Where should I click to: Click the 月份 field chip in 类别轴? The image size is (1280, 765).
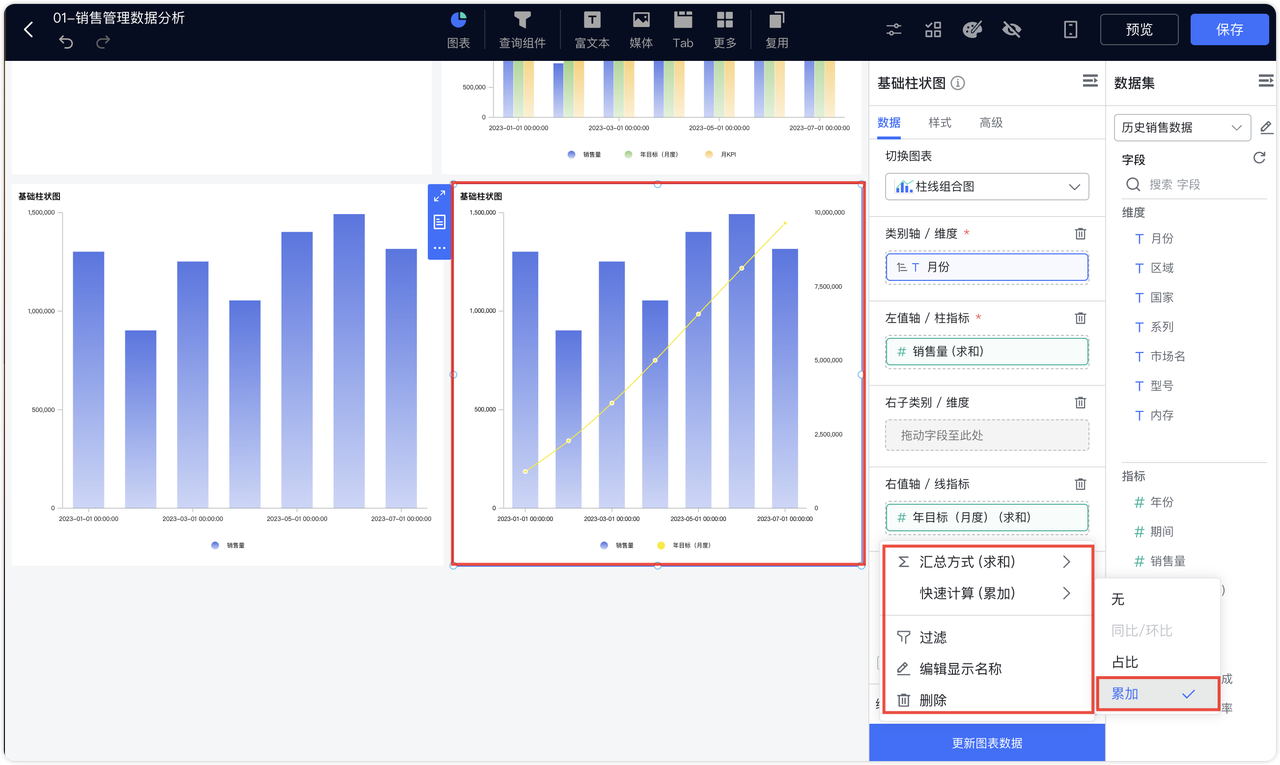click(987, 267)
